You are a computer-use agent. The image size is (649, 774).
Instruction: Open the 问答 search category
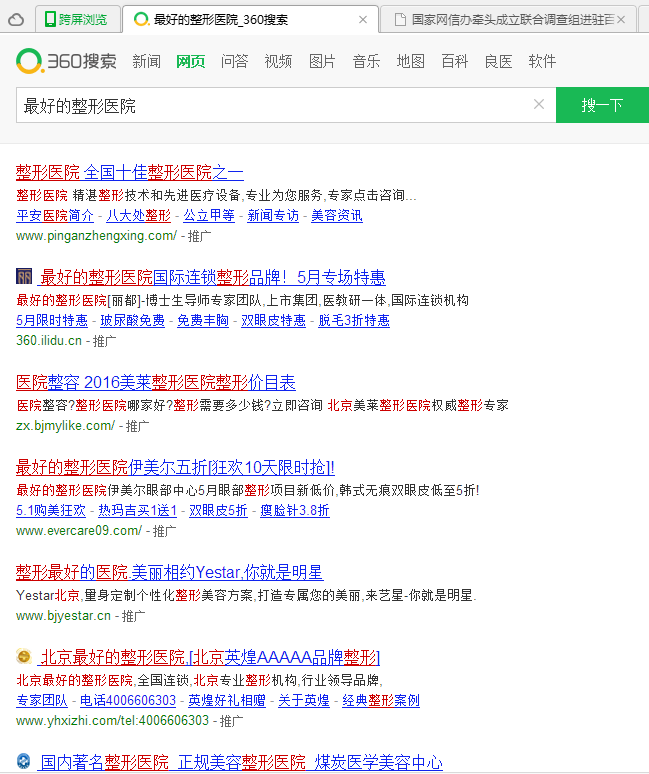(234, 61)
